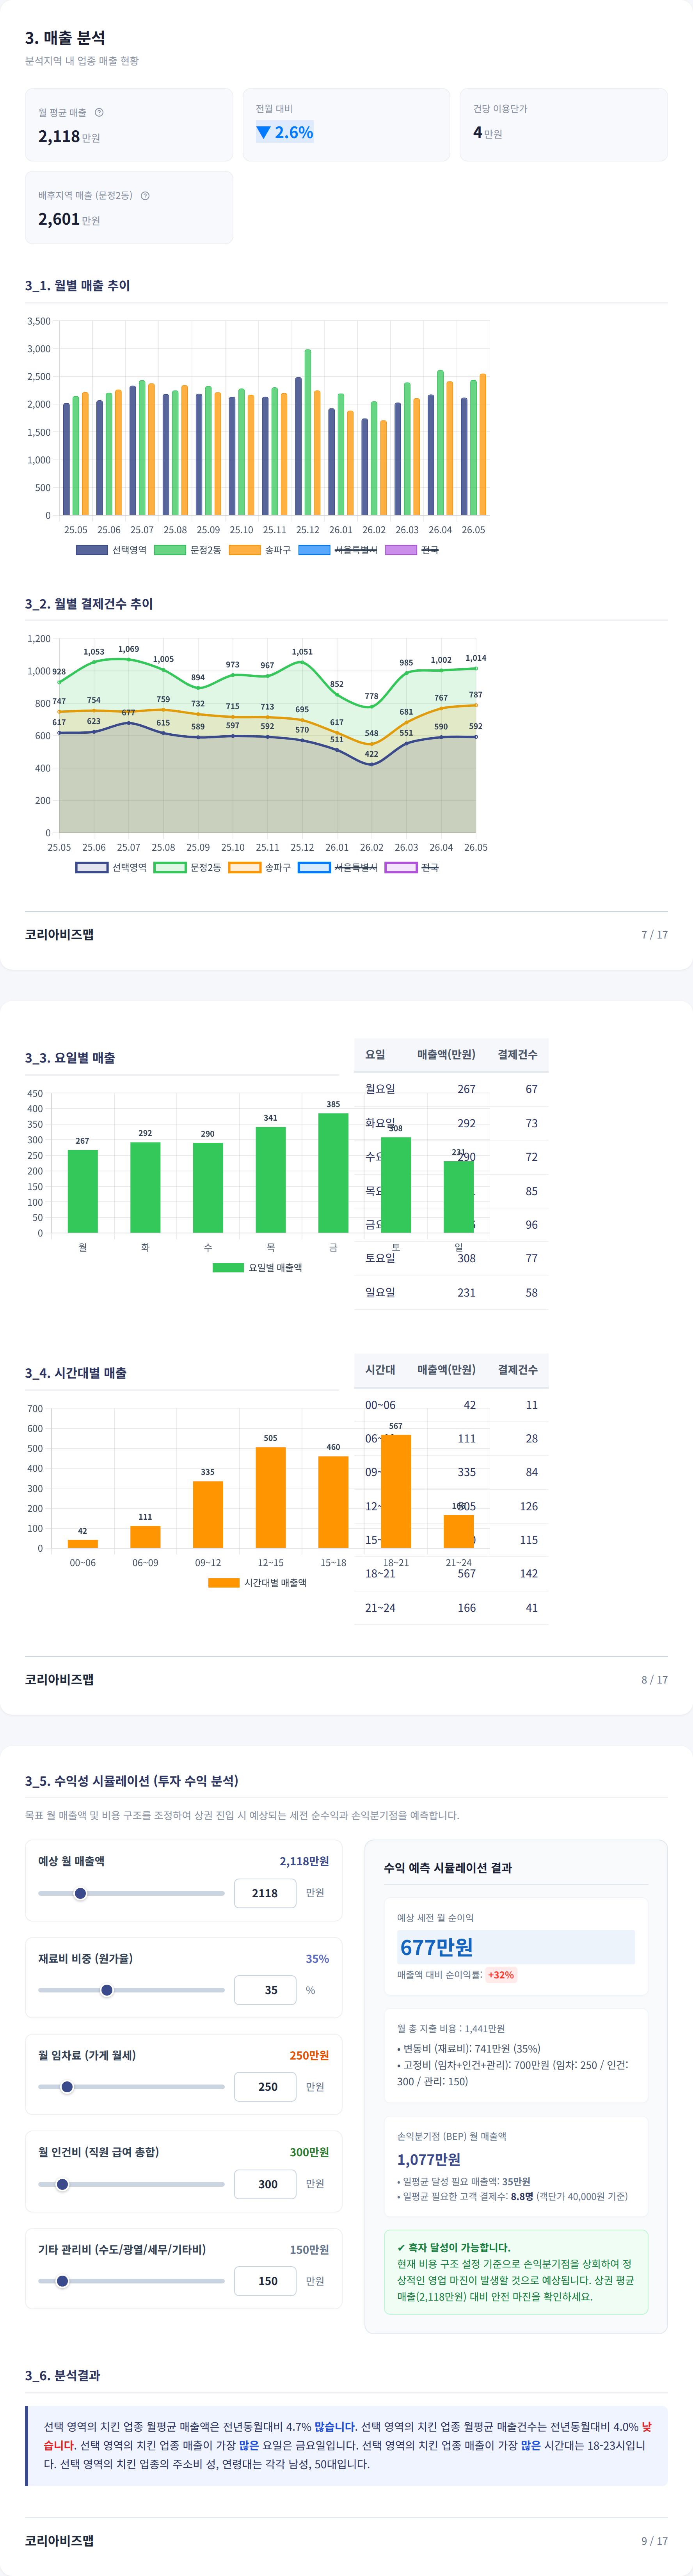
Task: Select the 21~24 row label in hourly table
Action: click(380, 1608)
